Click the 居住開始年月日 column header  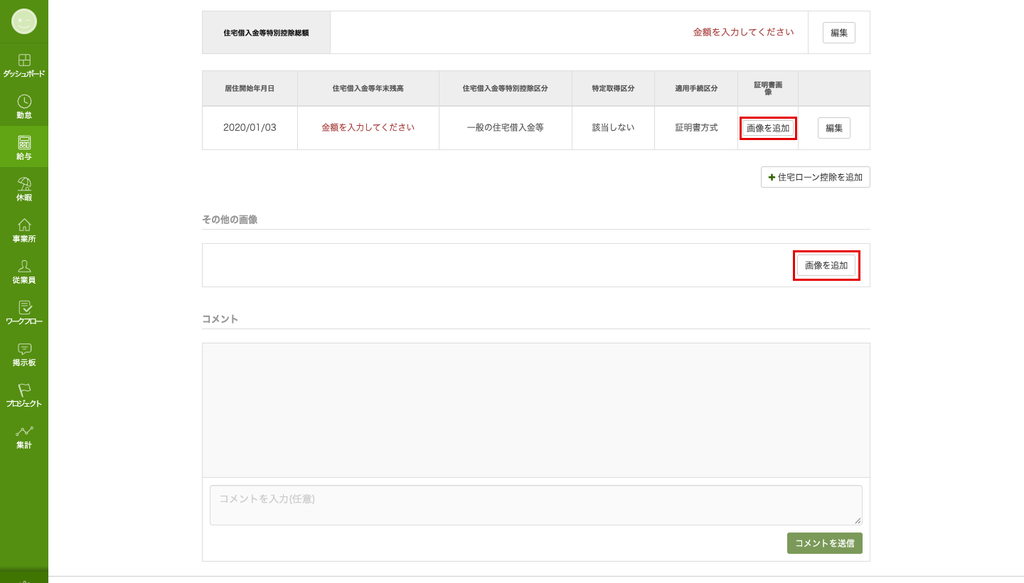pos(249,88)
